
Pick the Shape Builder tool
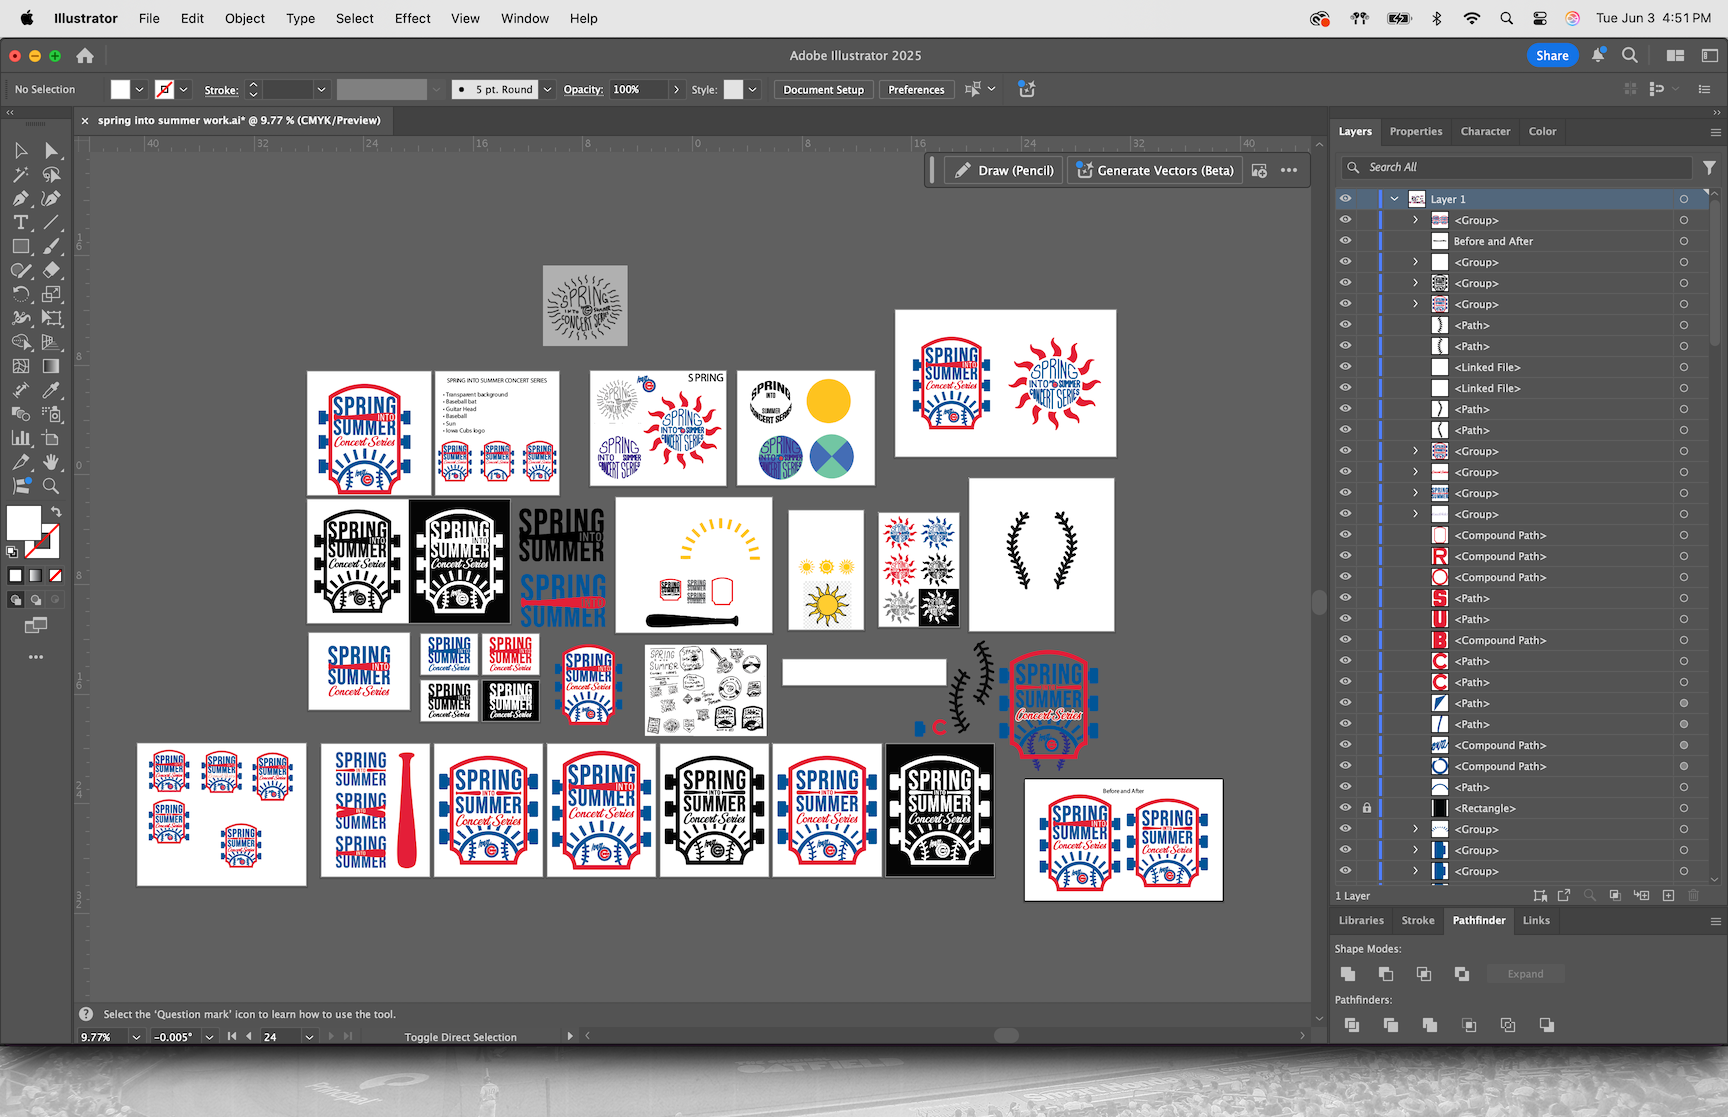pos(20,343)
